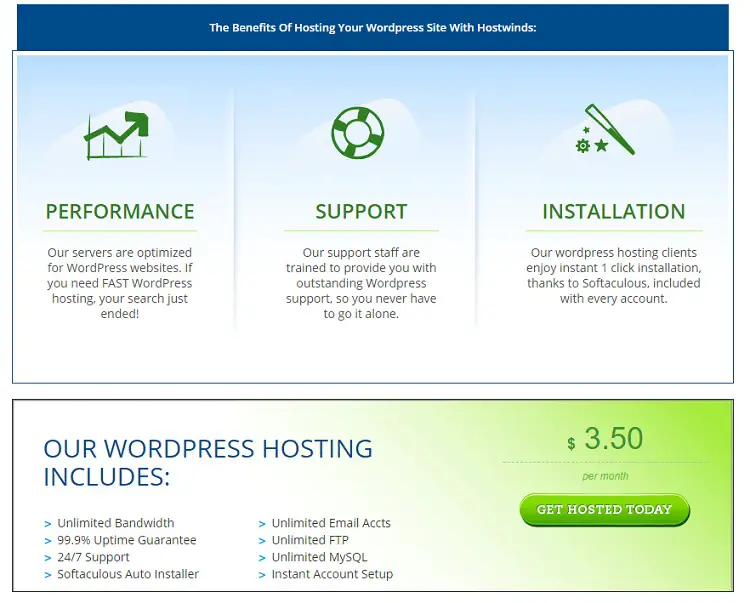Click the arrow bullet beside Unlimited Email Accts
750x603 pixels.
coord(262,524)
